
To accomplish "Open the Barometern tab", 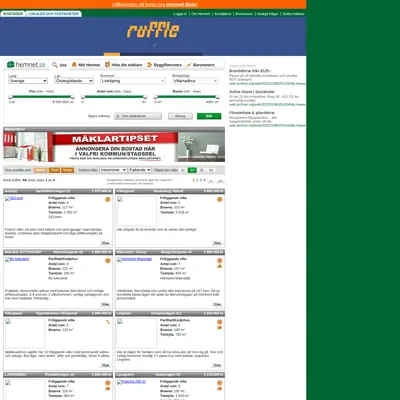I will pos(200,65).
